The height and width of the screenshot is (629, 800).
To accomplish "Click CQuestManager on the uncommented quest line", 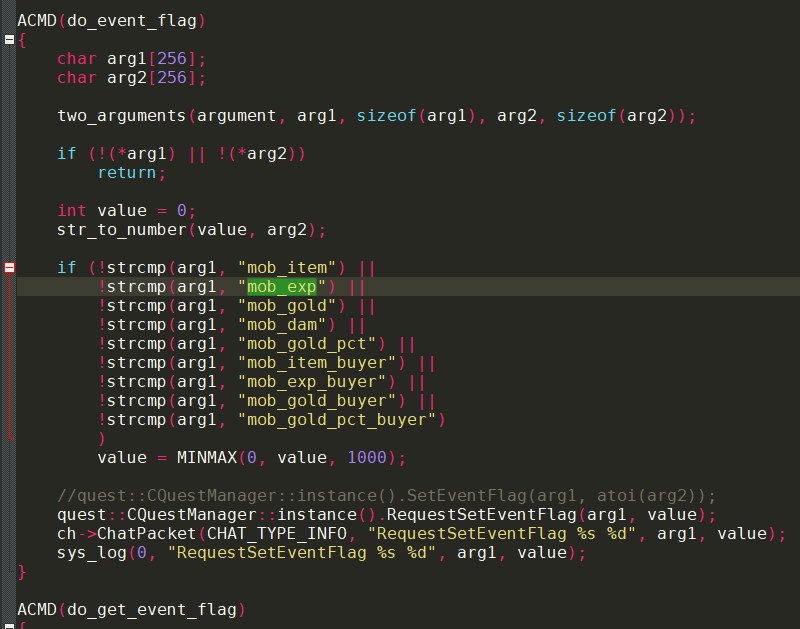I will 191,515.
